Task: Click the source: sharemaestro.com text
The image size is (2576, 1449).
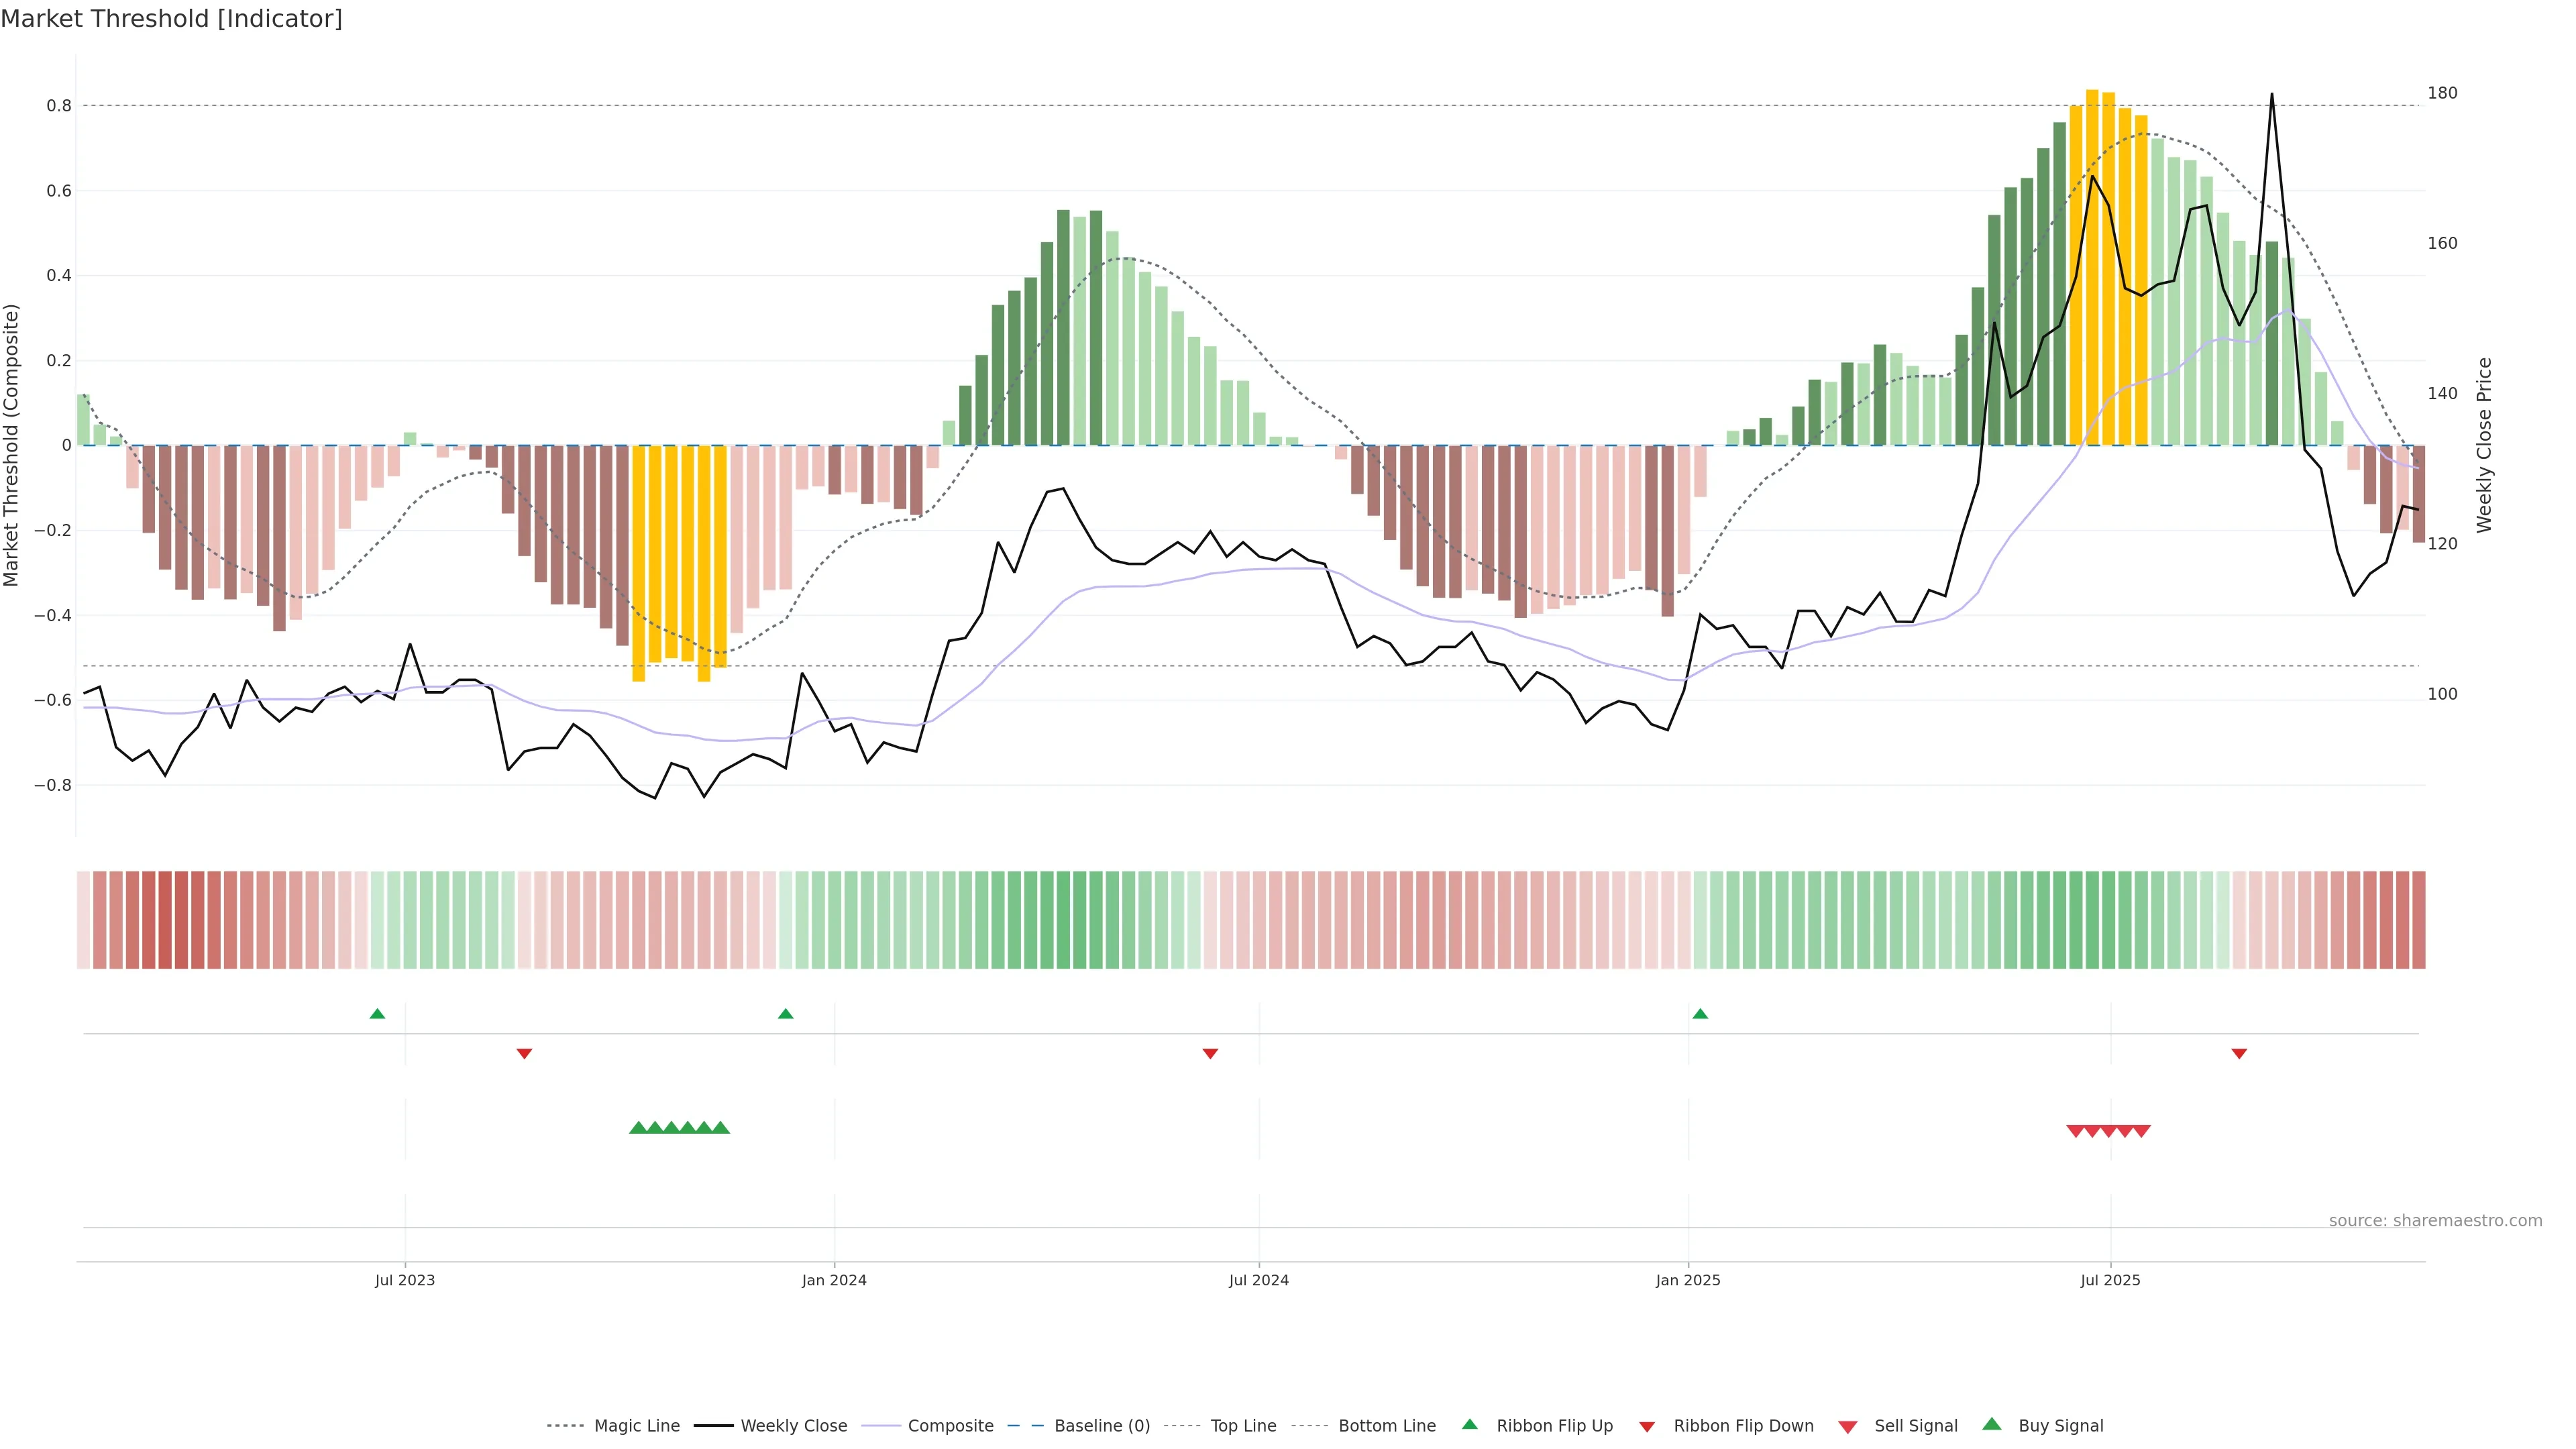Action: [x=2435, y=1221]
